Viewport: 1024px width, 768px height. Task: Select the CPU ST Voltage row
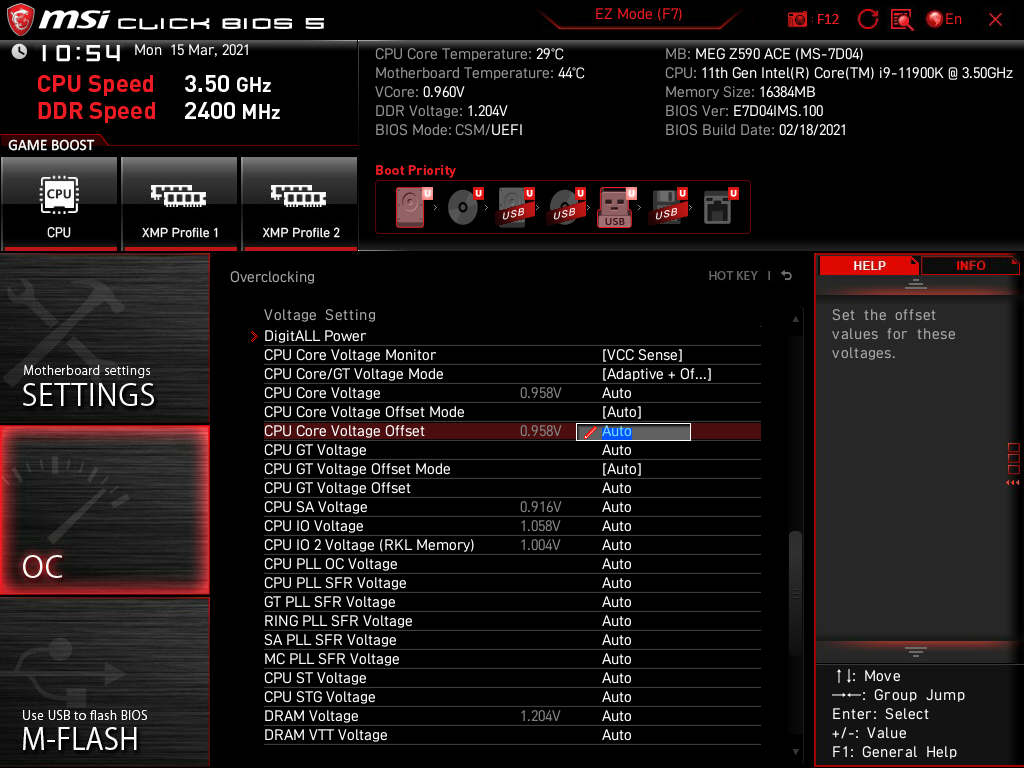tap(512, 677)
